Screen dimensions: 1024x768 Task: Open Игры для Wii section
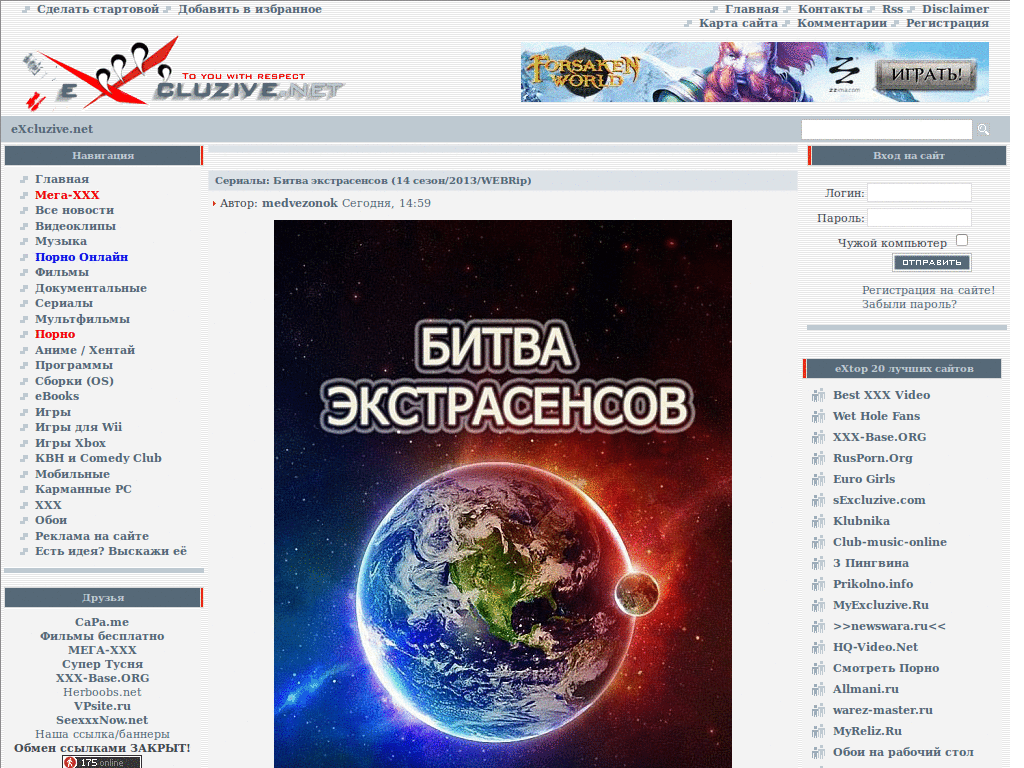tap(78, 427)
